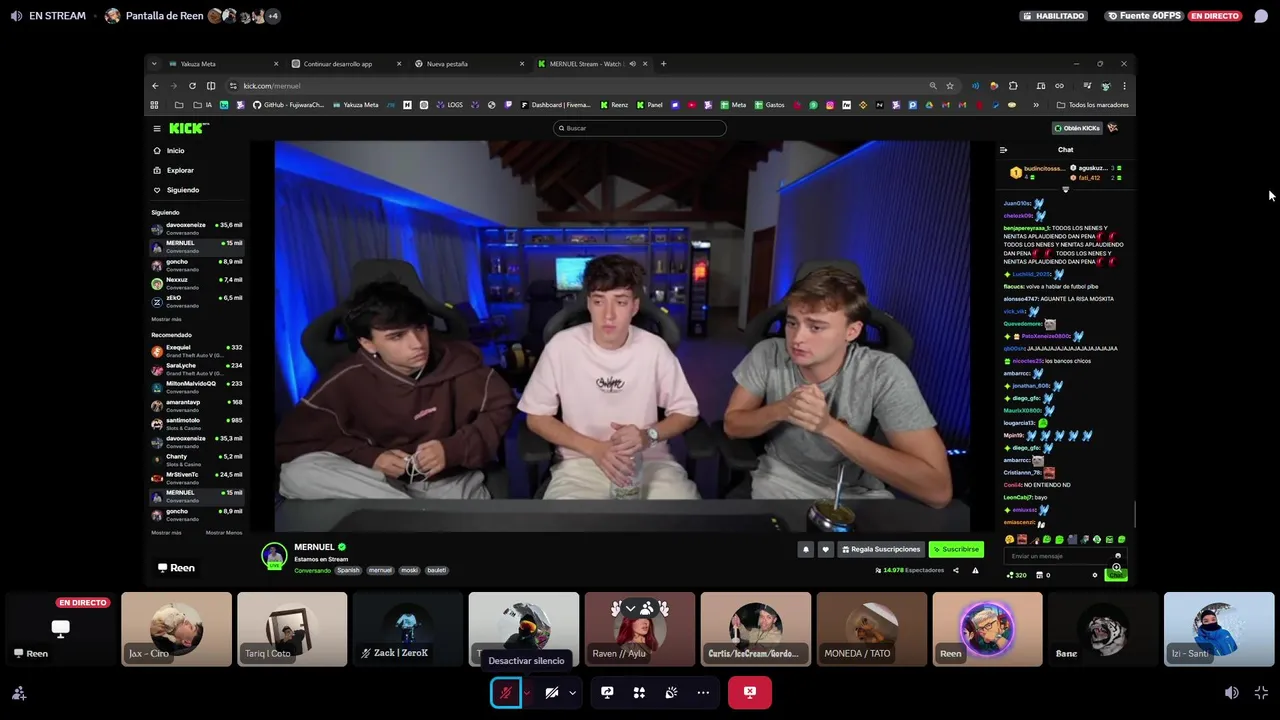This screenshot has height=720, width=1280.
Task: Open microphone options dropdown arrow
Action: pos(527,692)
